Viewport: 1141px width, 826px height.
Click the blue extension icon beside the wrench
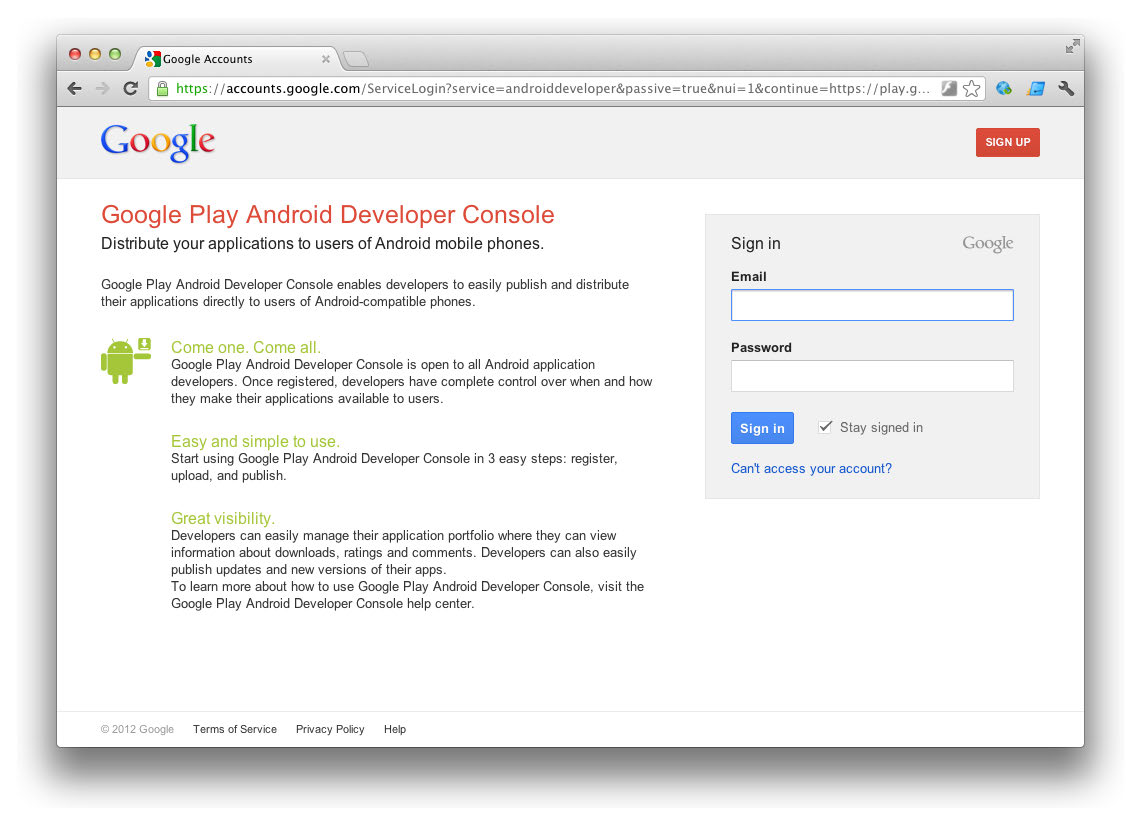1036,89
